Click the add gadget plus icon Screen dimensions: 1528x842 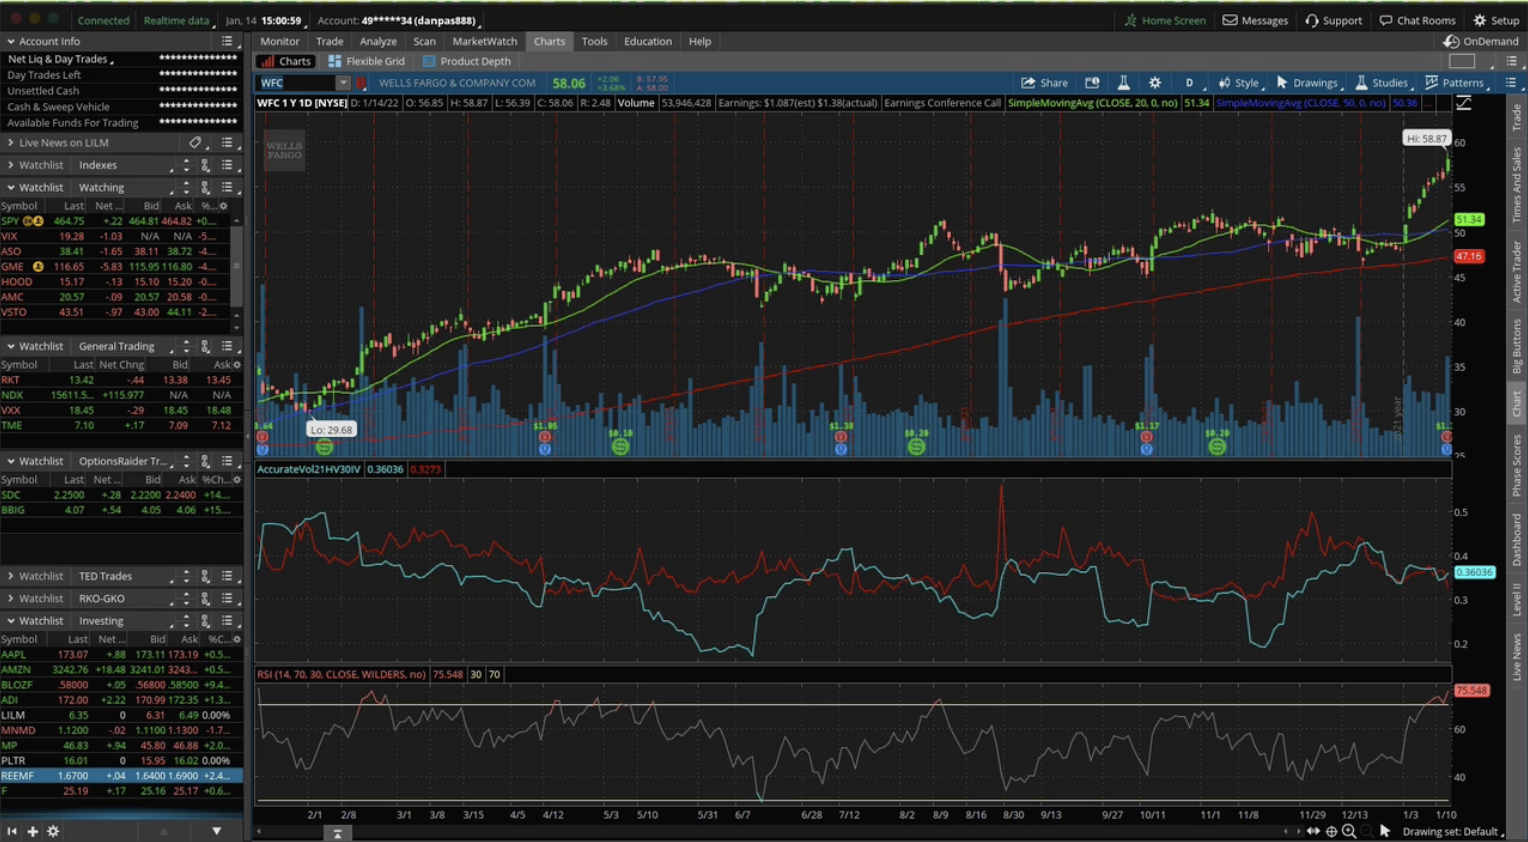pyautogui.click(x=32, y=831)
